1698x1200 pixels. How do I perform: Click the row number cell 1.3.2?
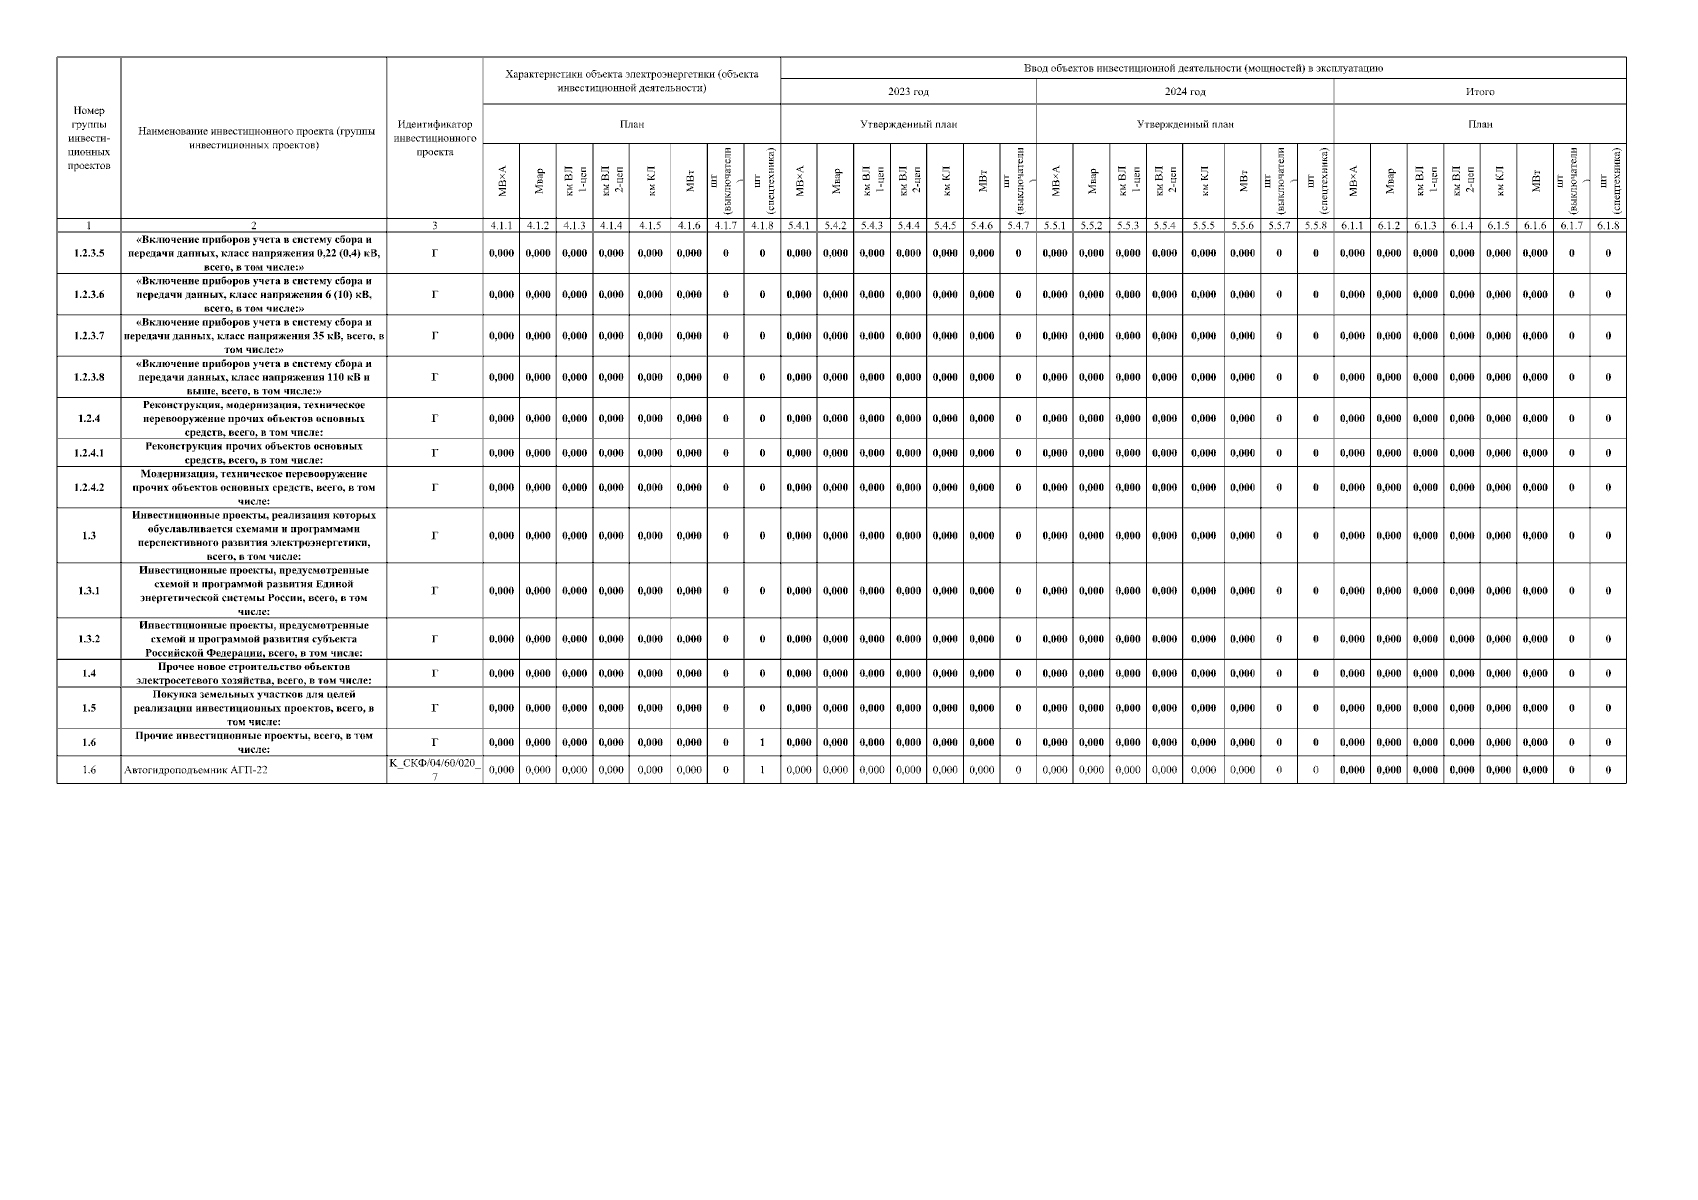click(x=89, y=638)
